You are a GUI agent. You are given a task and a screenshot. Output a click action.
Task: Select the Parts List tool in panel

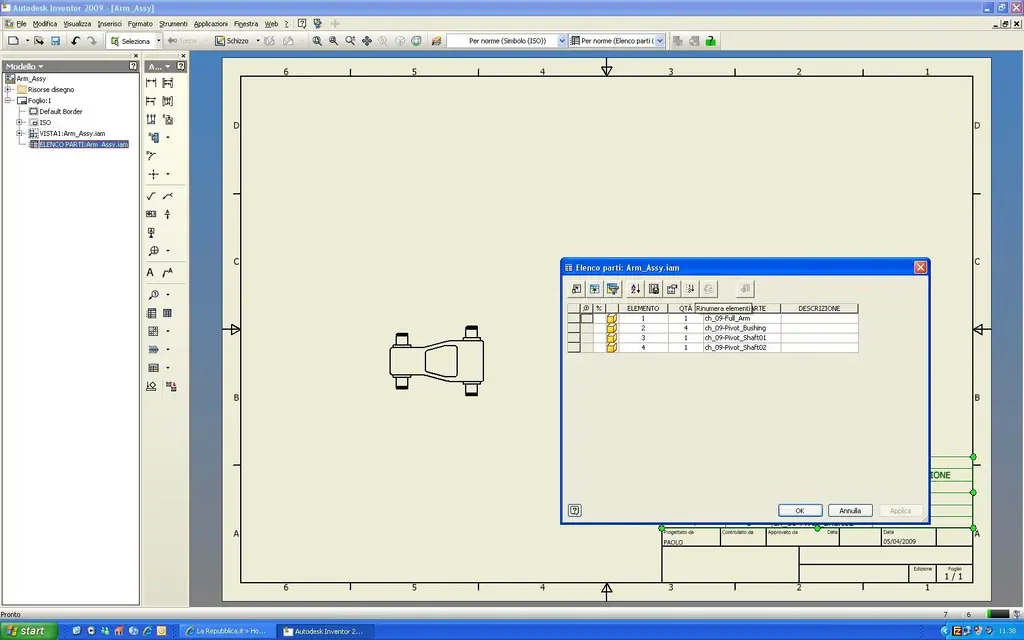coord(152,313)
